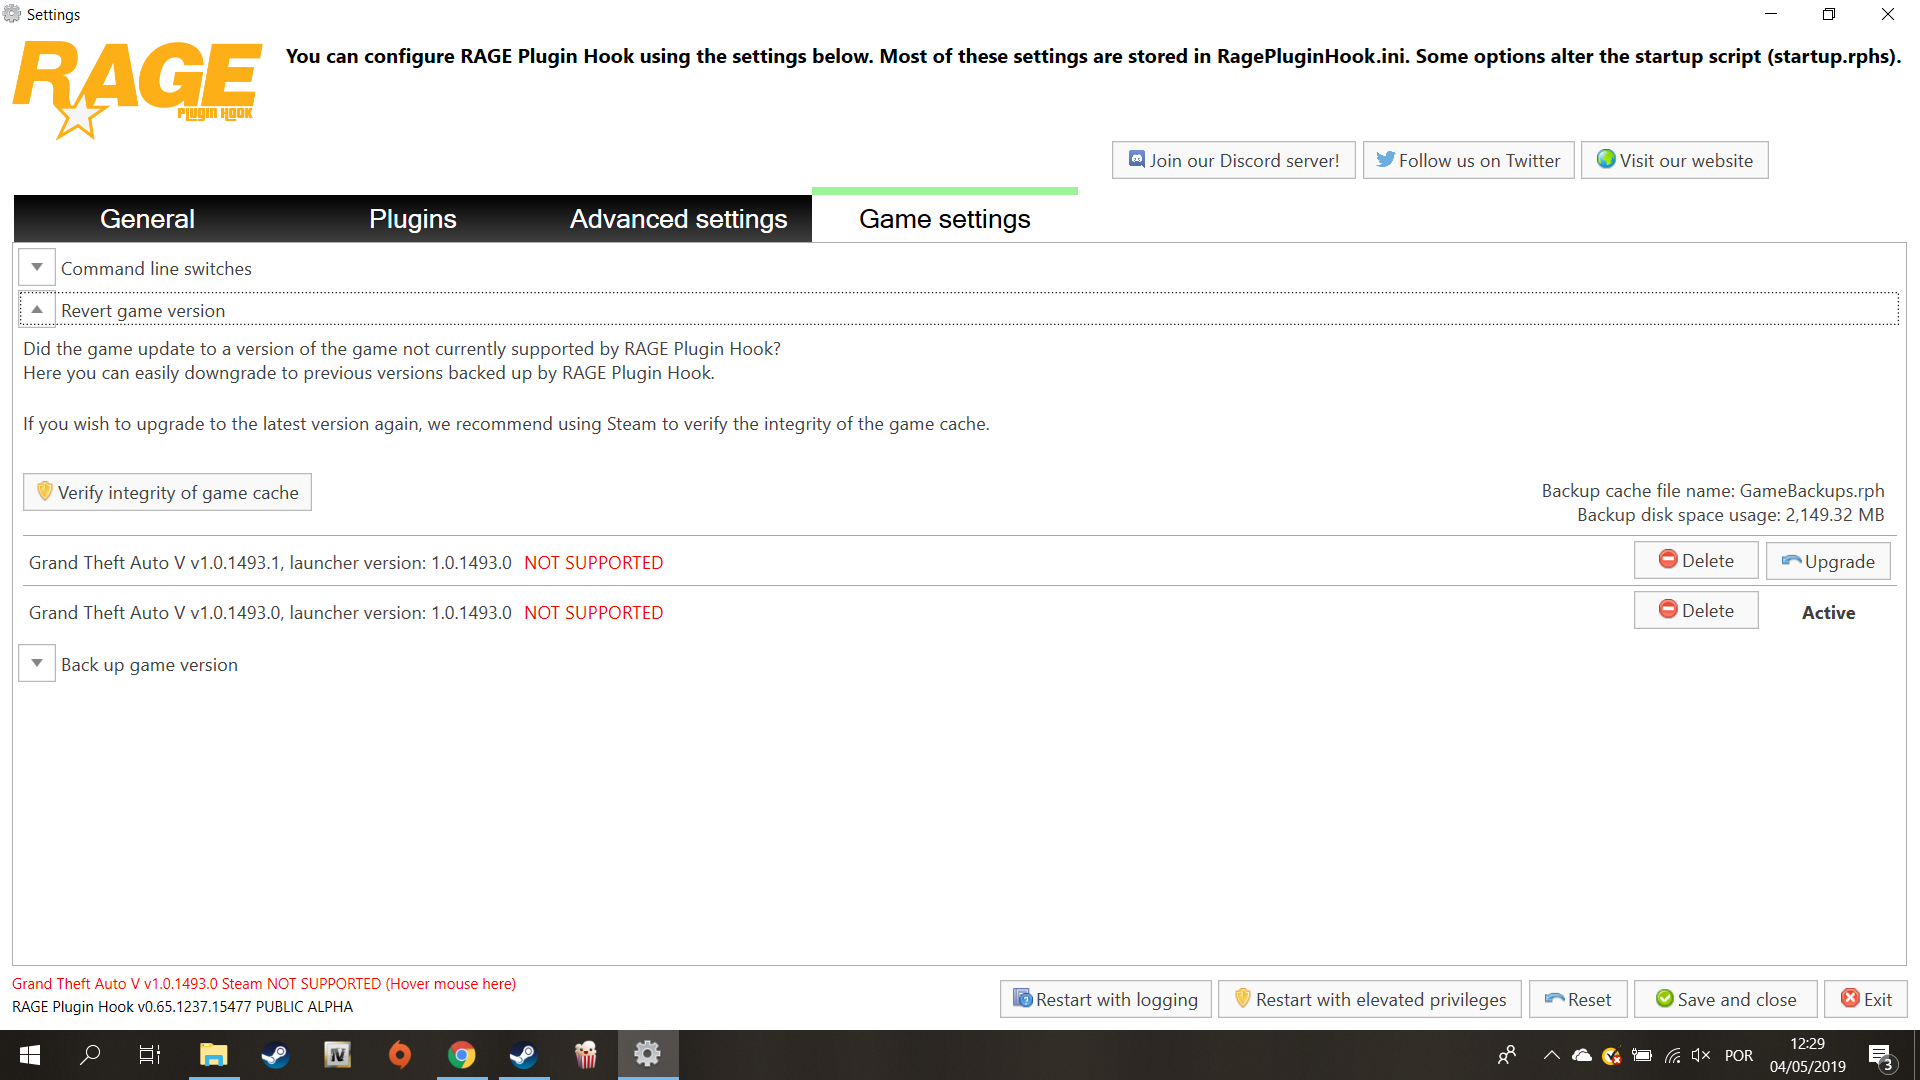
Task: Upgrade to game version v1.0.1493.1
Action: [x=1827, y=561]
